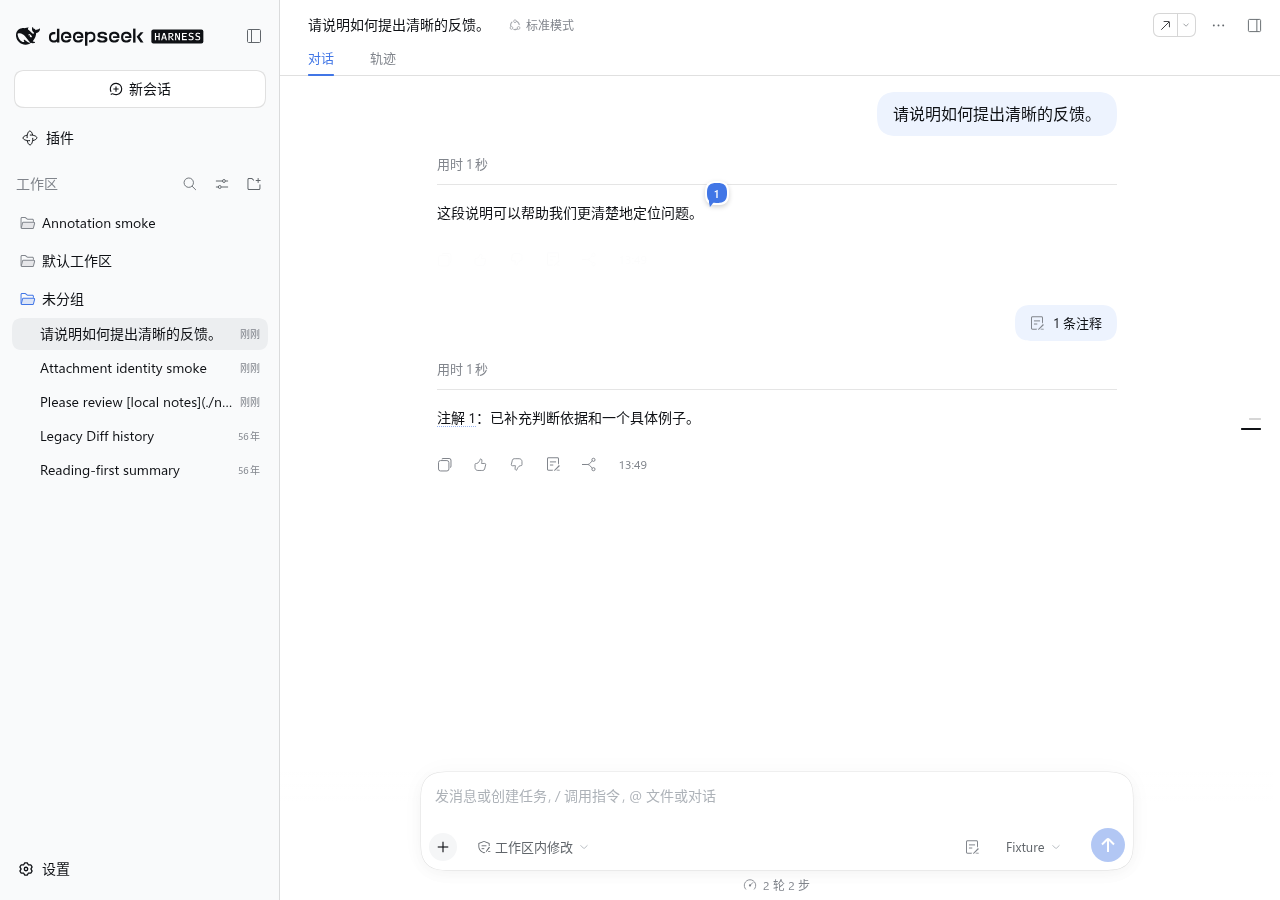This screenshot has width=1280, height=900.
Task: Open Reading-first summary conversation
Action: pos(140,470)
